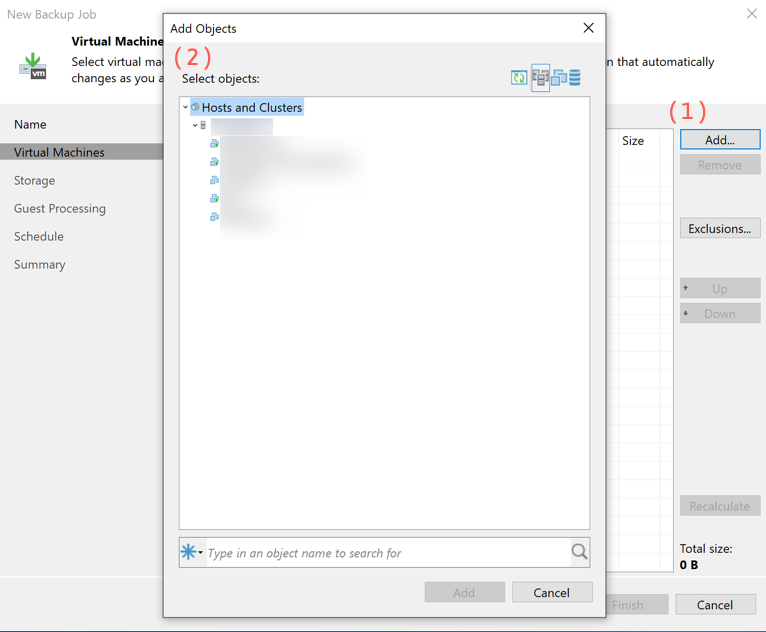Switch to Hosts and Clusters view icon
Image resolution: width=766 pixels, height=632 pixels.
pyautogui.click(x=540, y=78)
